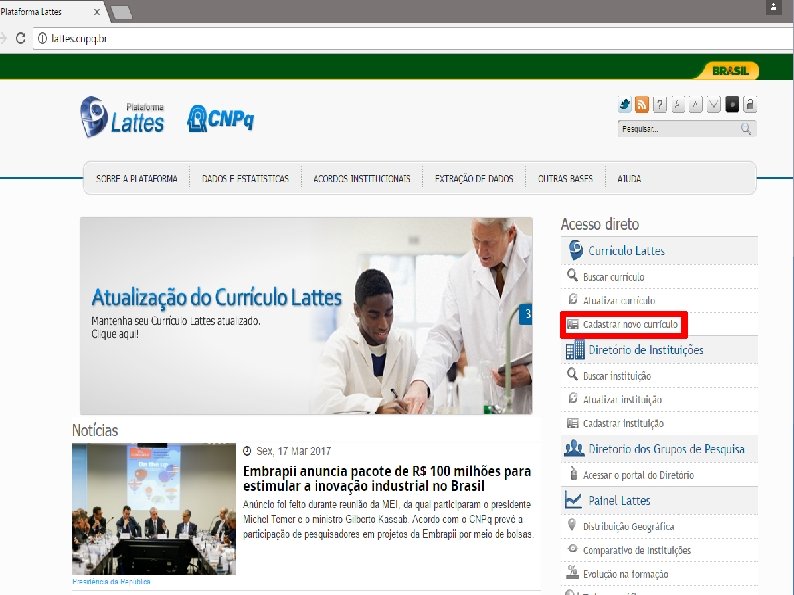Click Cadastrar novo currículo link
794x595 pixels.
[630, 324]
